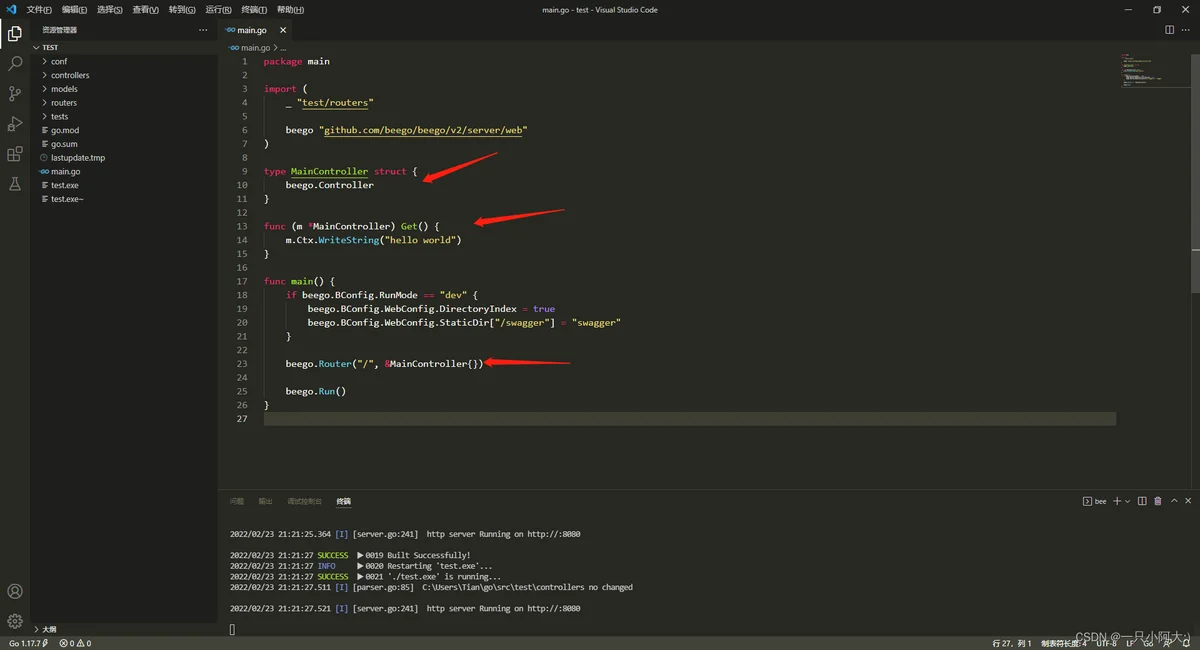The width and height of the screenshot is (1200, 650).
Task: Open the 编辑(E) Edit menu
Action: 75,10
